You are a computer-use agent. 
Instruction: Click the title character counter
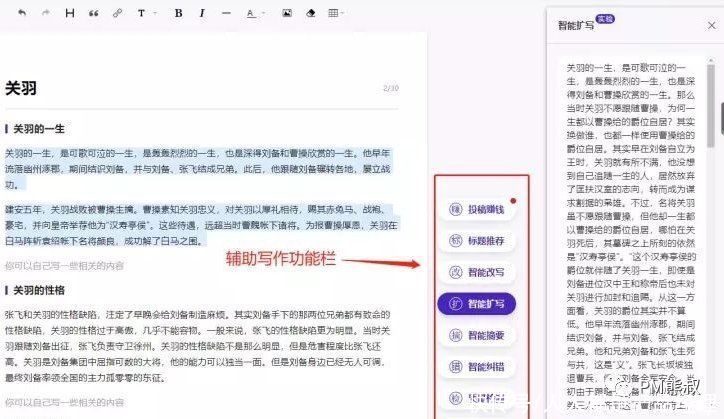click(391, 88)
